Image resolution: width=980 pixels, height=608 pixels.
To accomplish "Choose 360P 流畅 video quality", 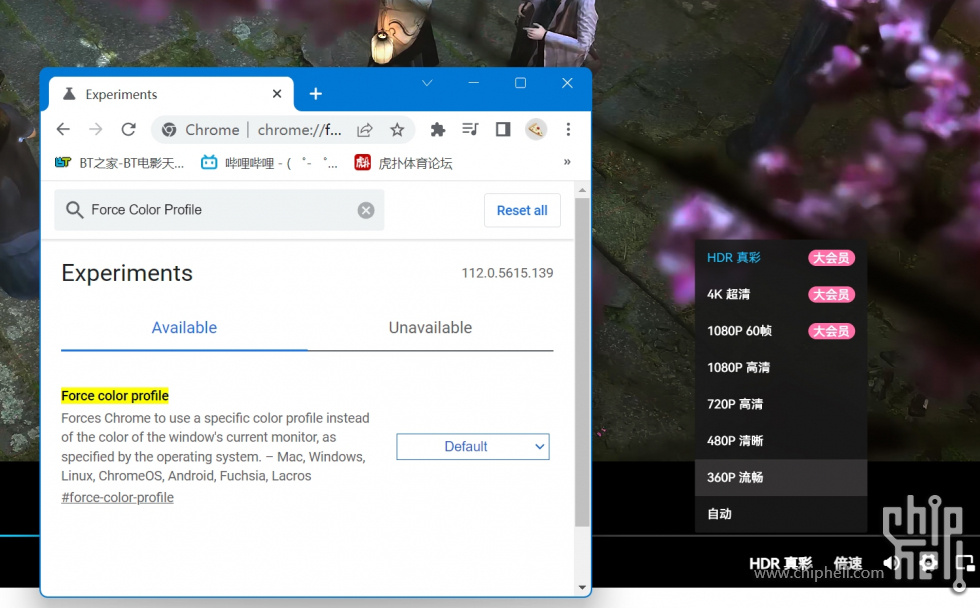I will point(781,477).
